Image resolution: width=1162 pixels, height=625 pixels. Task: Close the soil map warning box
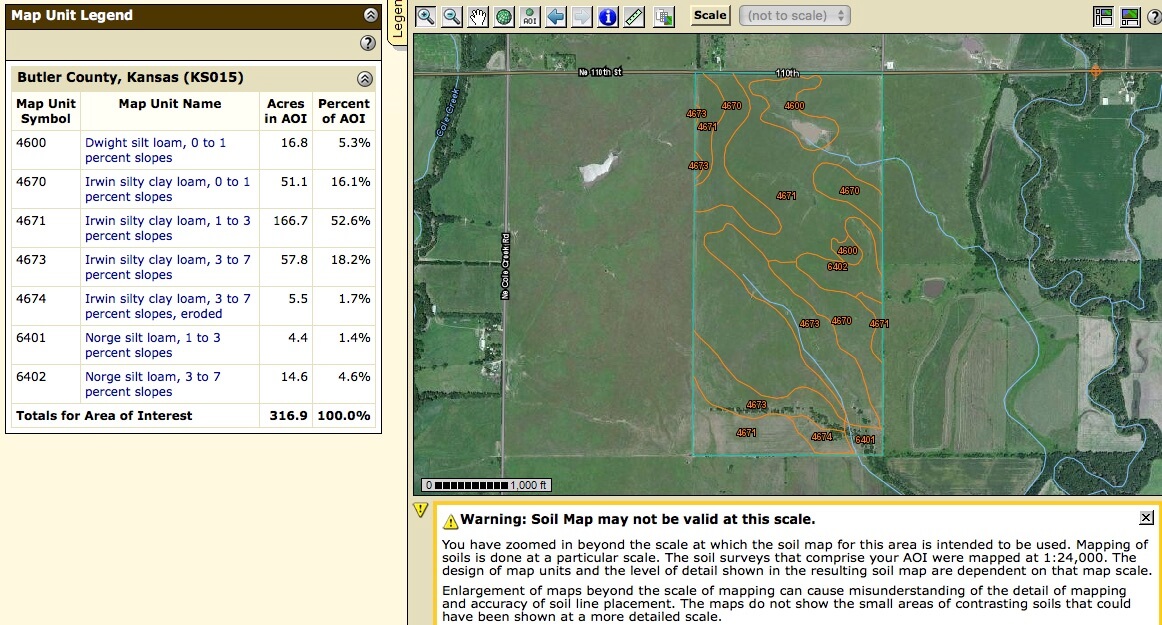pos(1146,518)
